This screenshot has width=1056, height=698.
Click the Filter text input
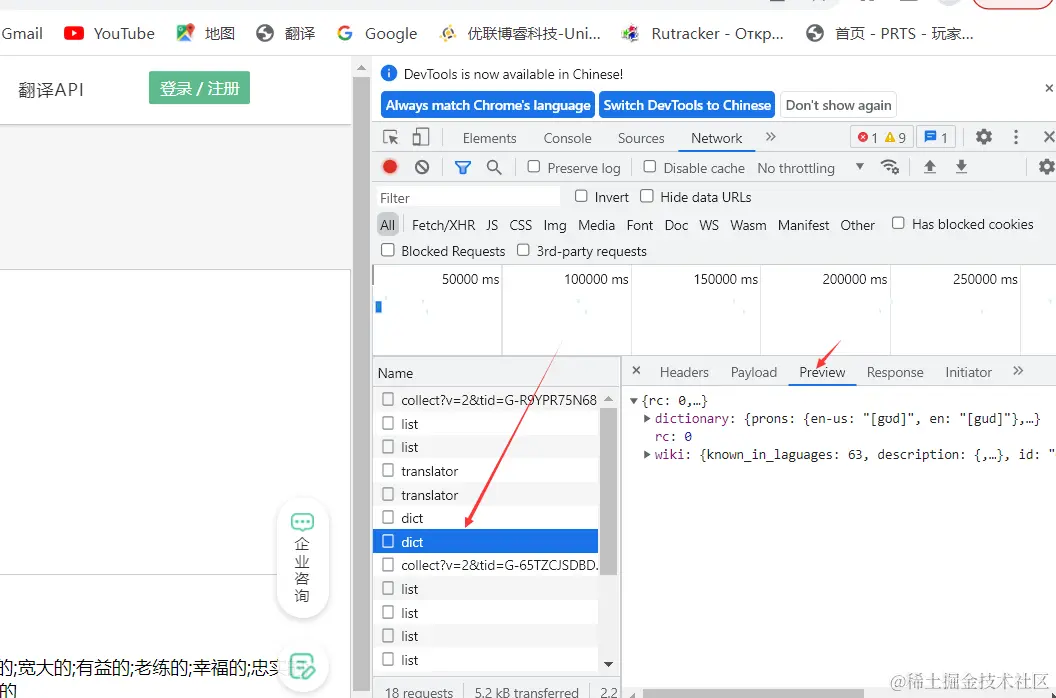coord(468,197)
